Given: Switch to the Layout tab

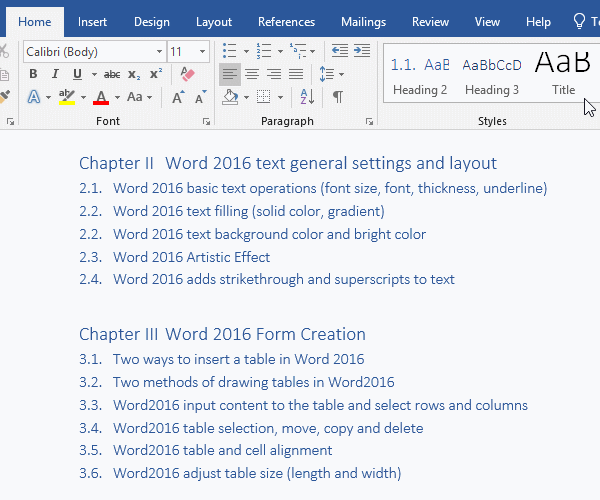Looking at the screenshot, I should point(214,22).
